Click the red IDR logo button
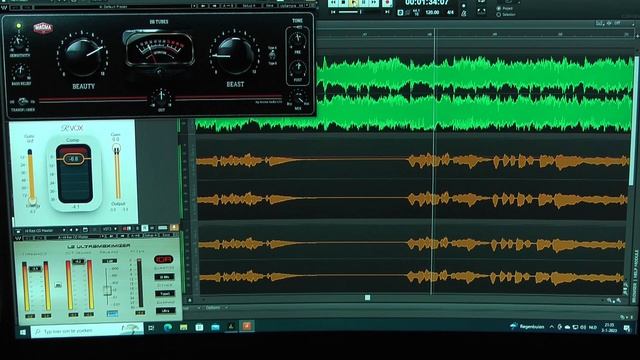Image resolution: width=640 pixels, height=360 pixels. [164, 259]
